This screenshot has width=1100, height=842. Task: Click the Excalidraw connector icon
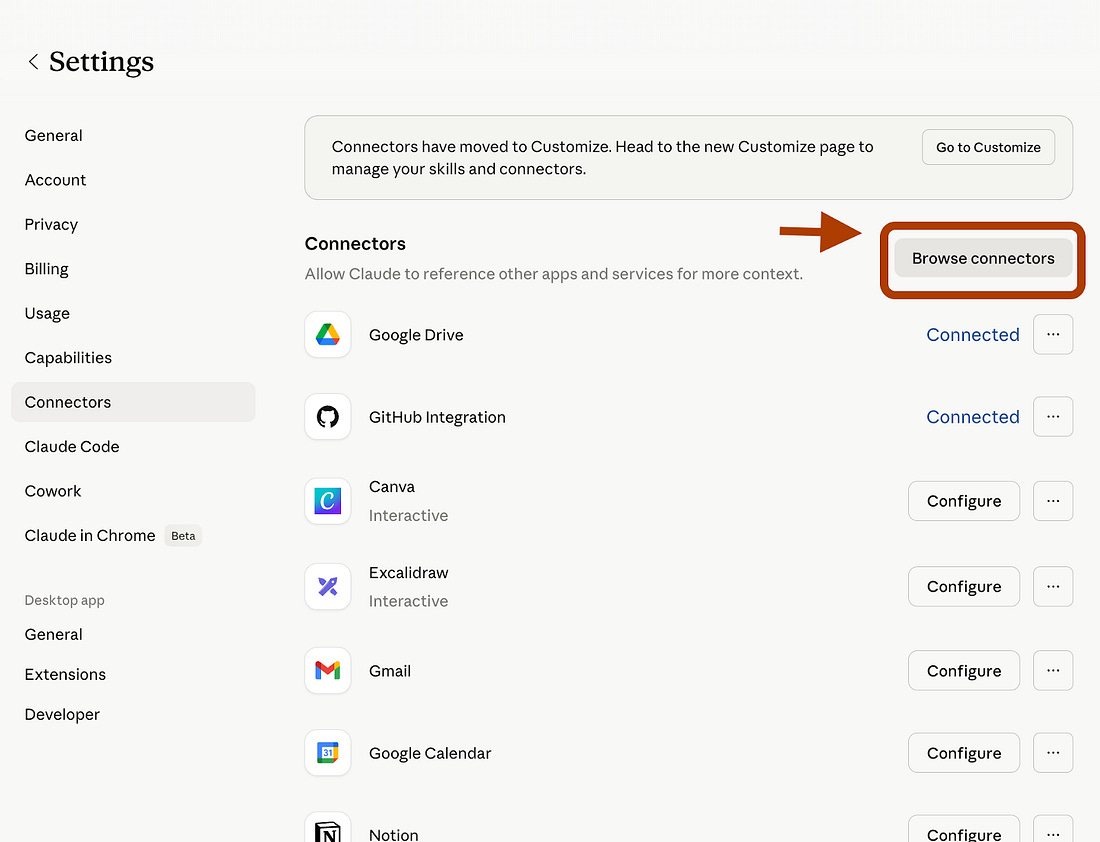click(x=328, y=586)
